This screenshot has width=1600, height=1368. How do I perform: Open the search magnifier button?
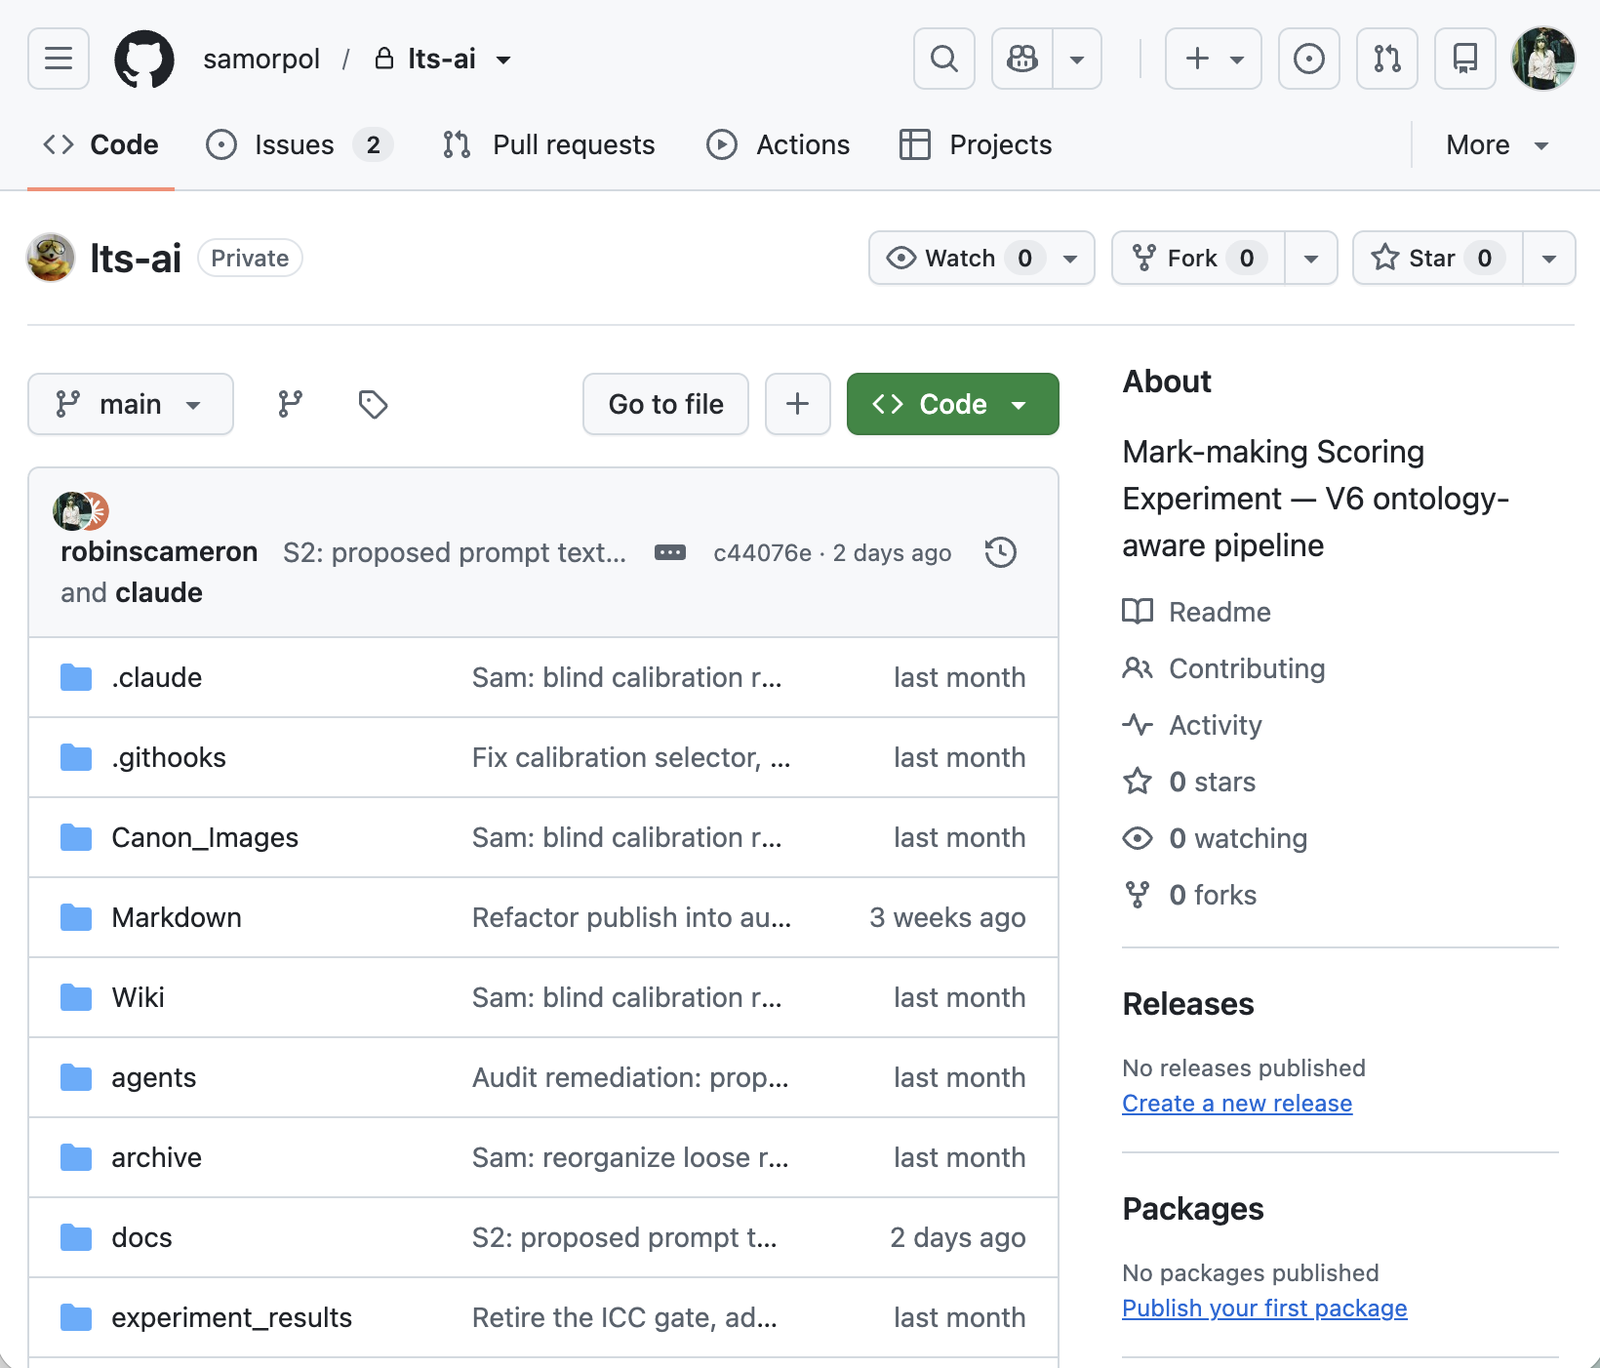(x=944, y=59)
